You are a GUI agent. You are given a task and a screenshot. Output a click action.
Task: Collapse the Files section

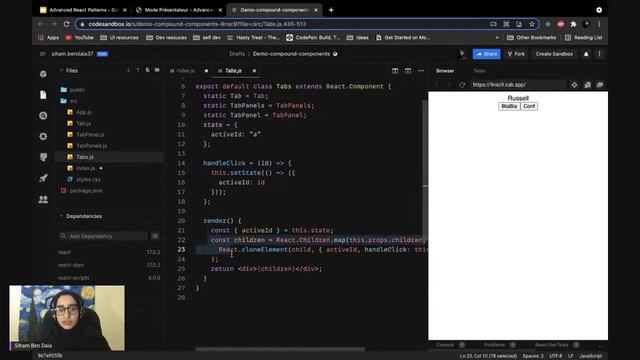click(x=61, y=71)
